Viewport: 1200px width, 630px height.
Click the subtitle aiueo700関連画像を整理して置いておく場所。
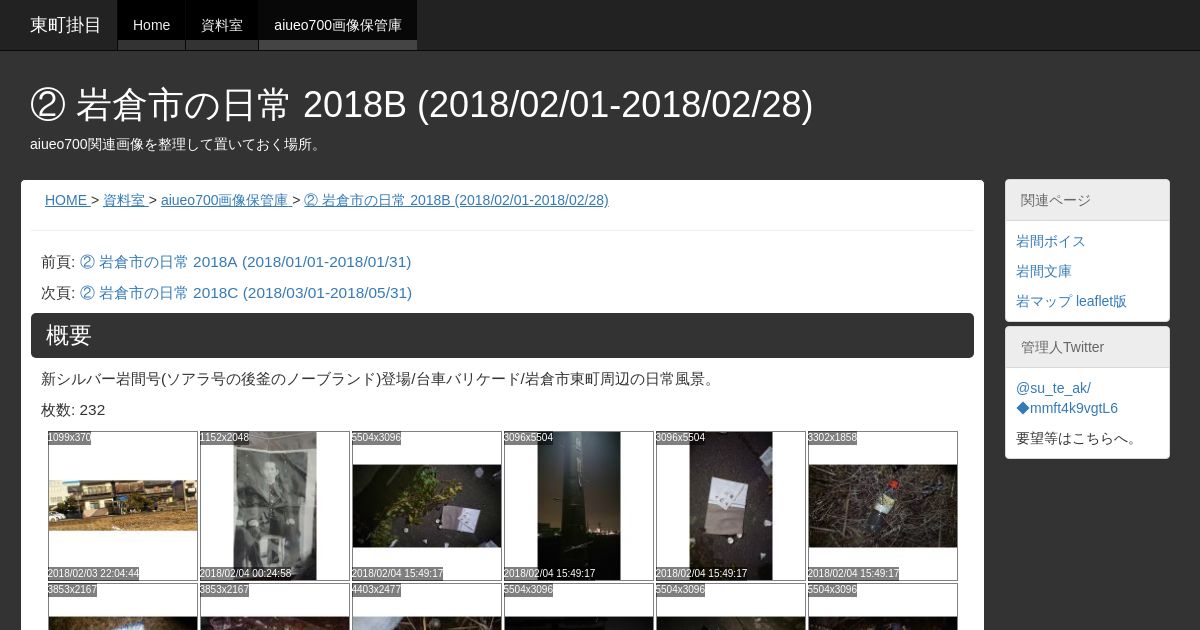tap(177, 144)
